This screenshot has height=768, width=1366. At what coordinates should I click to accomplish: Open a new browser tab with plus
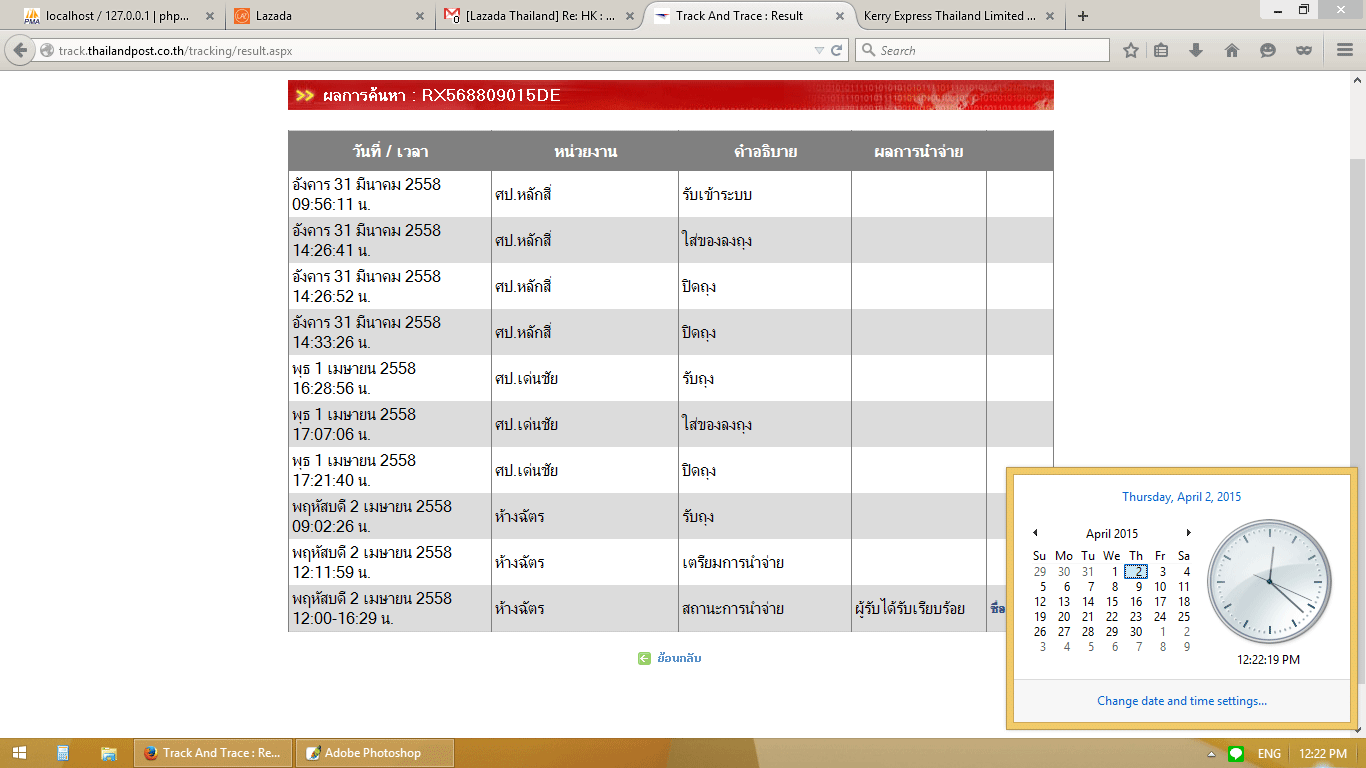1083,16
